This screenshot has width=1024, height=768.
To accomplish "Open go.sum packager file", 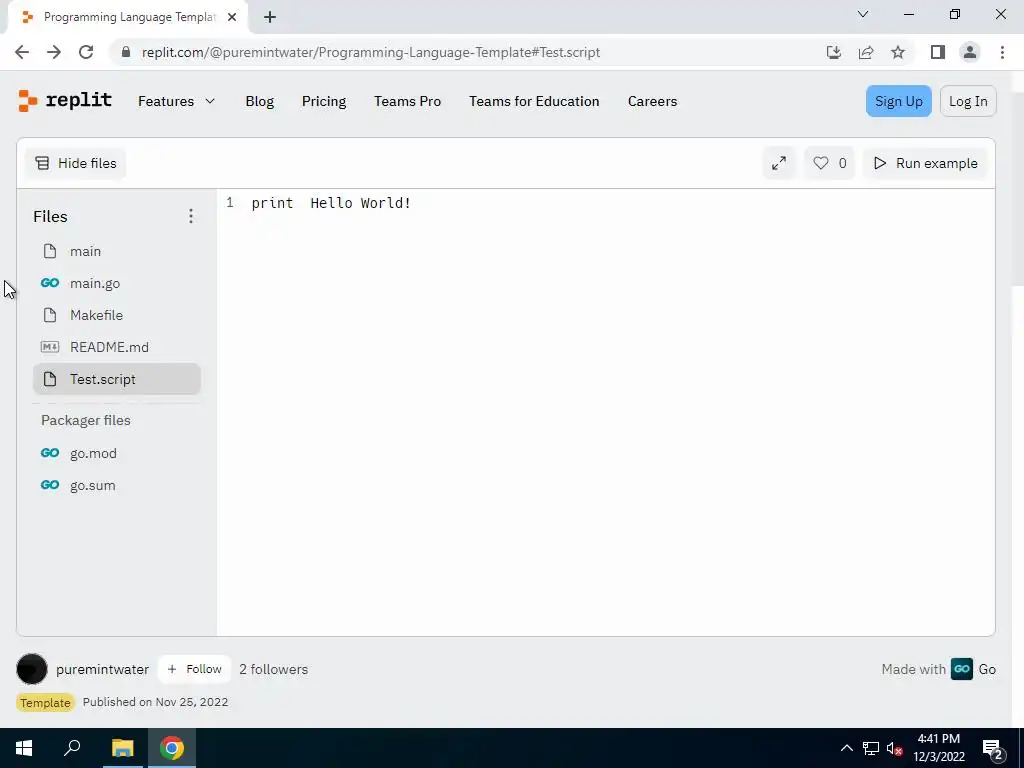I will click(117, 485).
